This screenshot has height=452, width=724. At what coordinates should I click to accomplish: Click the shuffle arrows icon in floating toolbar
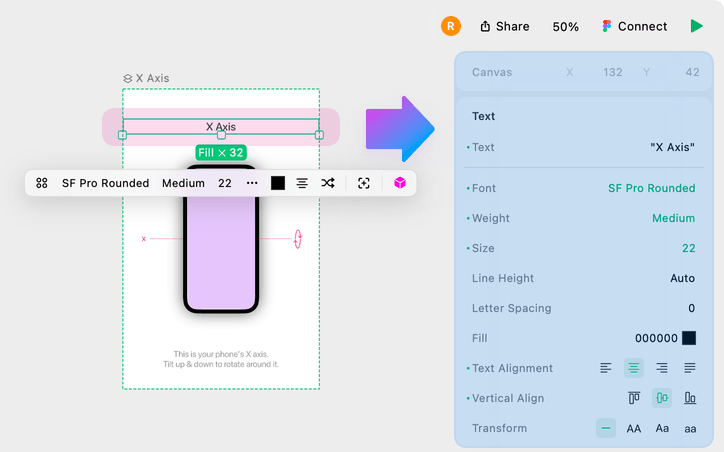coord(328,183)
